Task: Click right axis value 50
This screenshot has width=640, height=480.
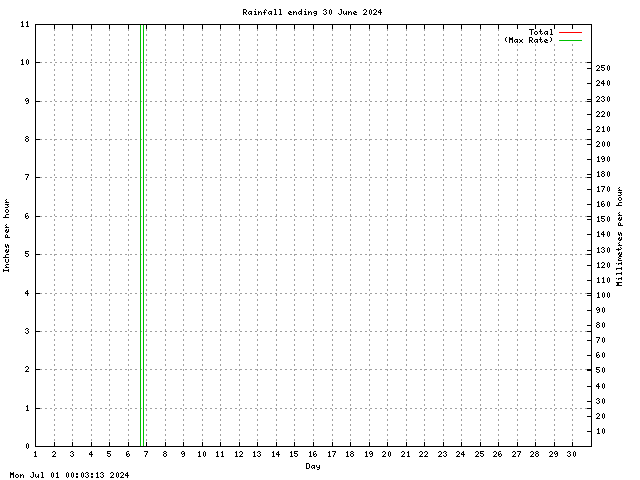Action: coord(600,370)
